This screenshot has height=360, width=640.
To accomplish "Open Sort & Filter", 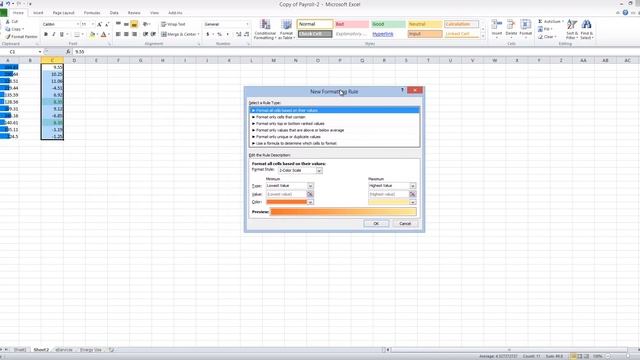I will pos(572,29).
